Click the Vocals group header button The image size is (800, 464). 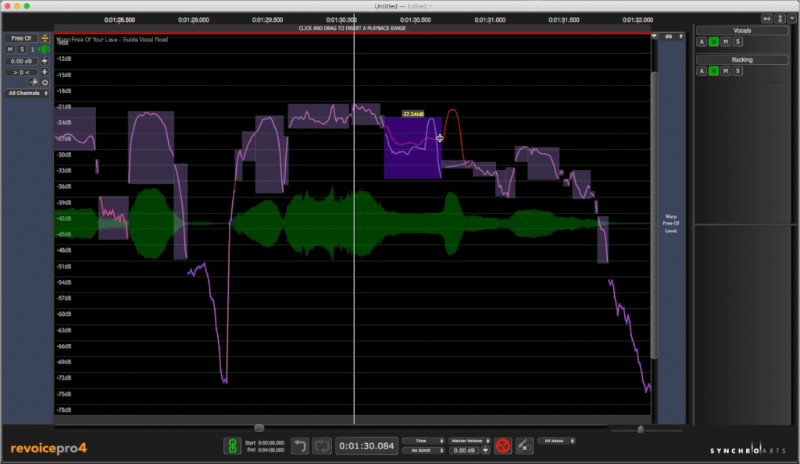click(x=742, y=31)
